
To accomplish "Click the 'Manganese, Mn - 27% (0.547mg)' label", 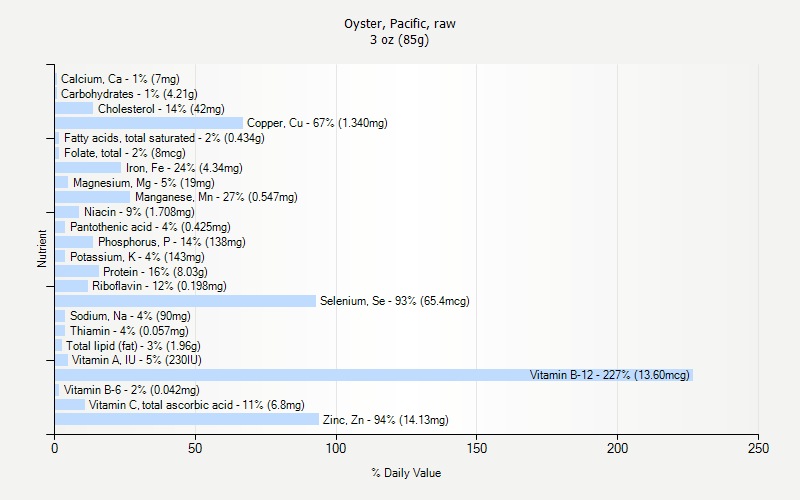I will [216, 197].
